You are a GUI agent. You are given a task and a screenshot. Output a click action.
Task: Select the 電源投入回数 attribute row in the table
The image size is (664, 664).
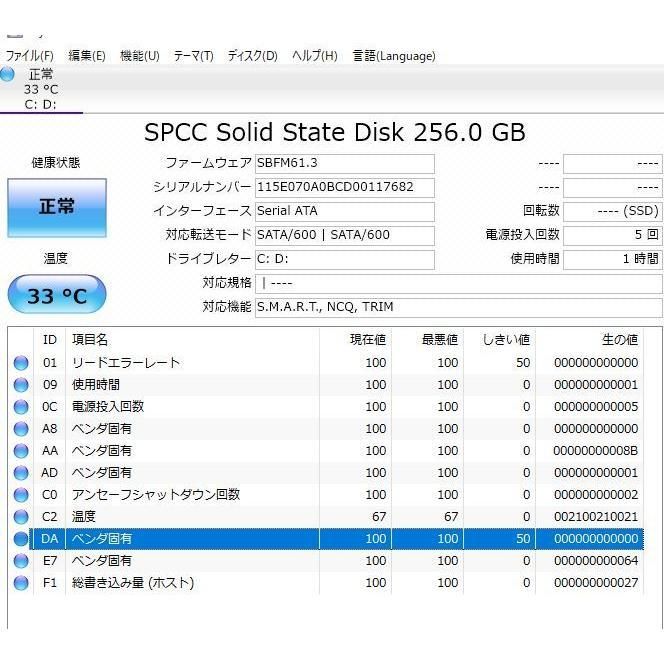click(x=326, y=407)
